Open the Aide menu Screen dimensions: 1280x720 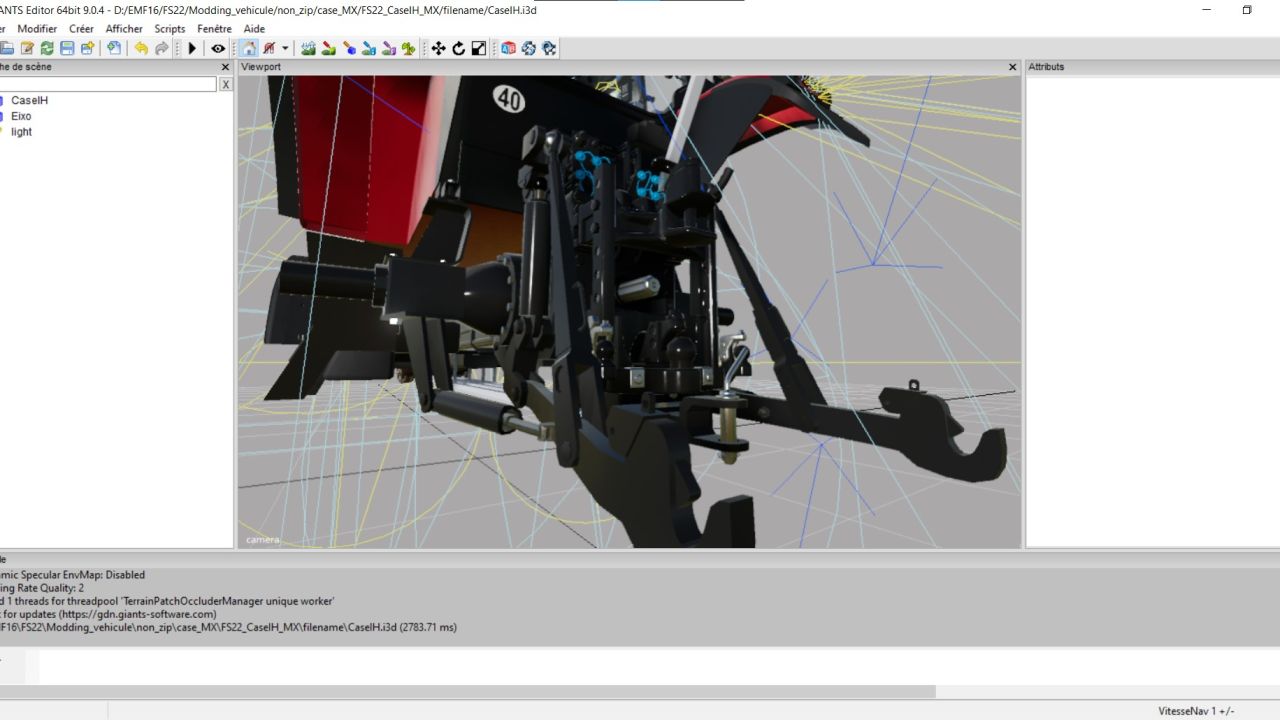point(254,29)
